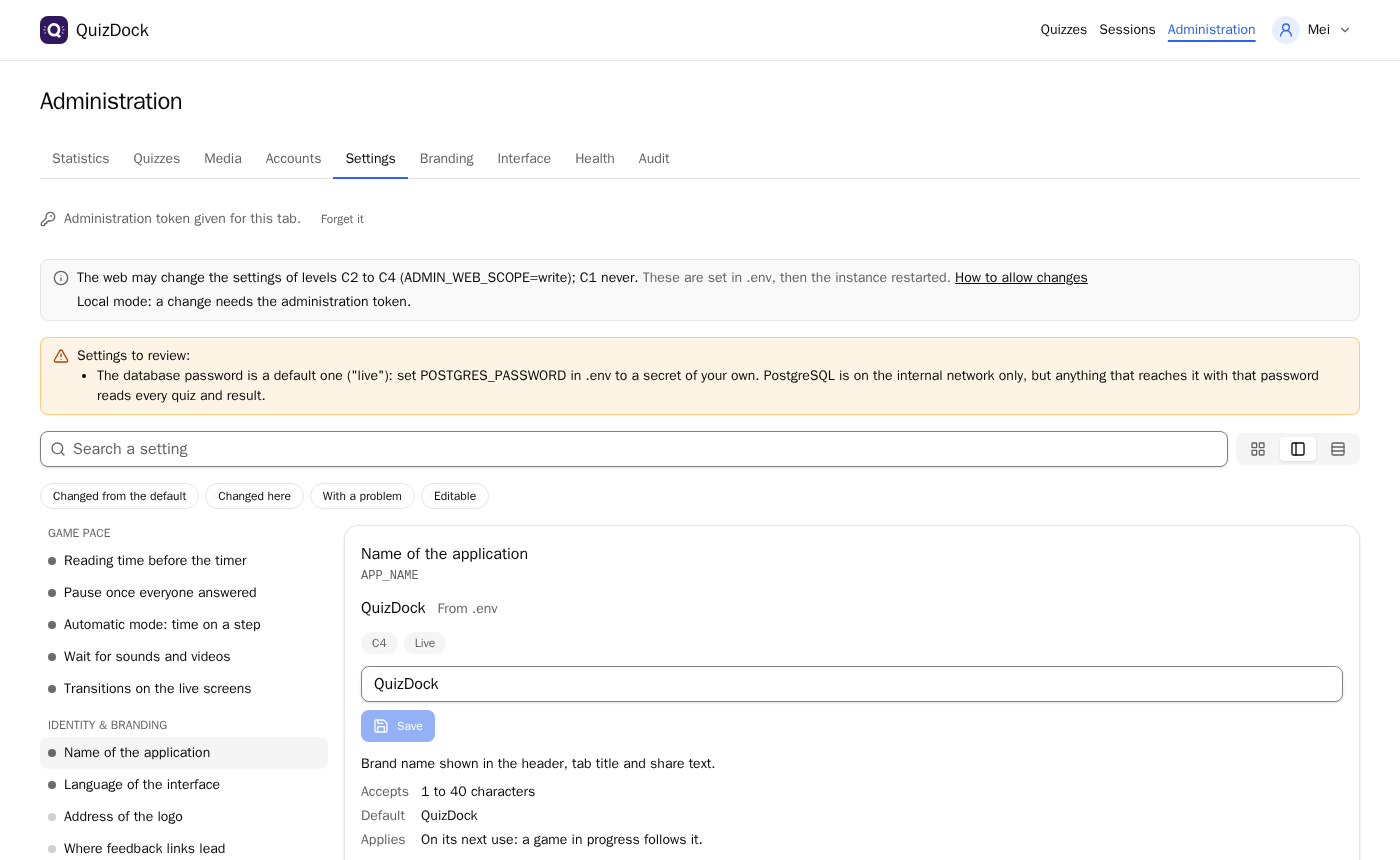The height and width of the screenshot is (860, 1400).
Task: Switch to the Audit tab
Action: [x=654, y=159]
